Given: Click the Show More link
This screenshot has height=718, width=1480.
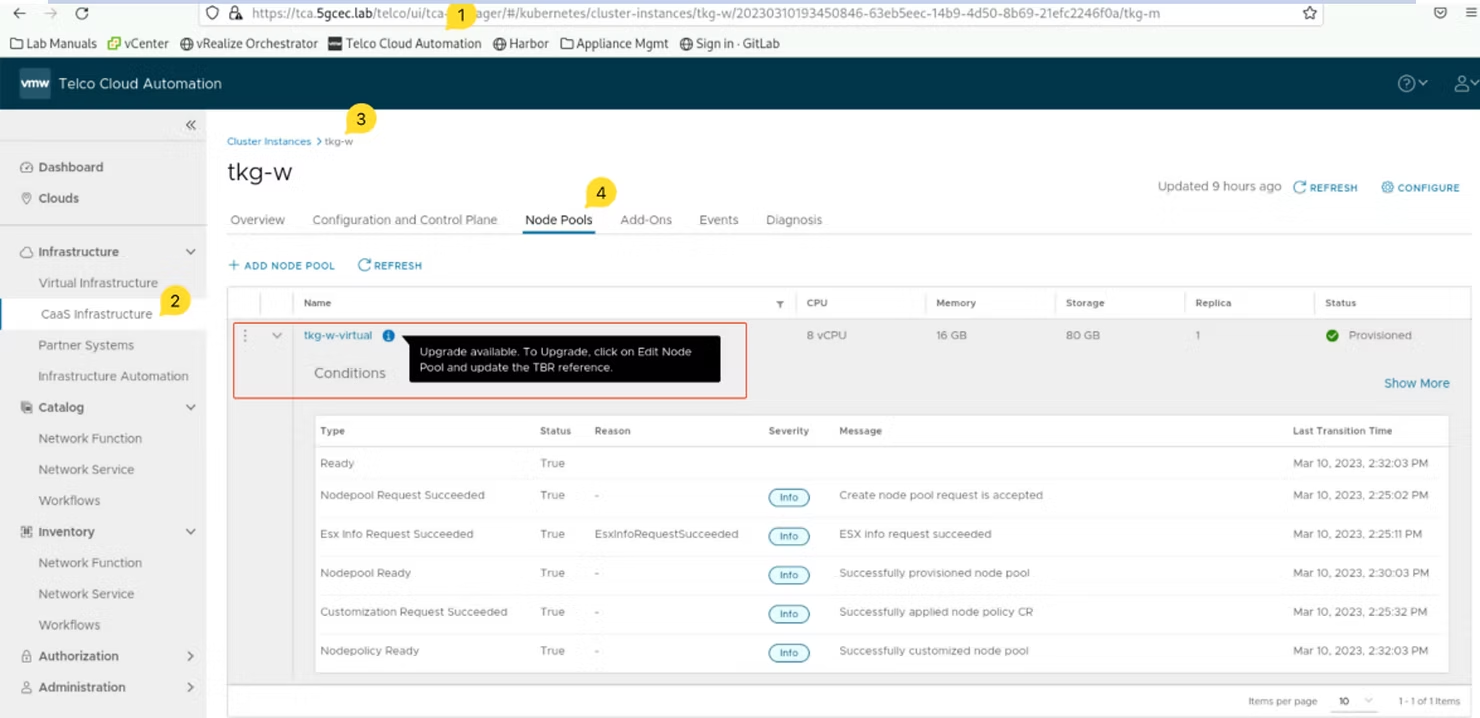Looking at the screenshot, I should 1416,383.
